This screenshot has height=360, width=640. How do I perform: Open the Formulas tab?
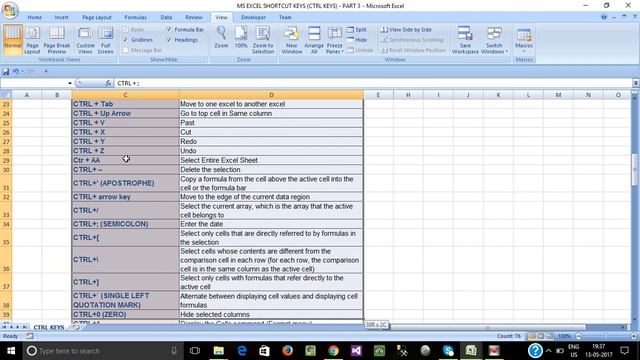(136, 17)
